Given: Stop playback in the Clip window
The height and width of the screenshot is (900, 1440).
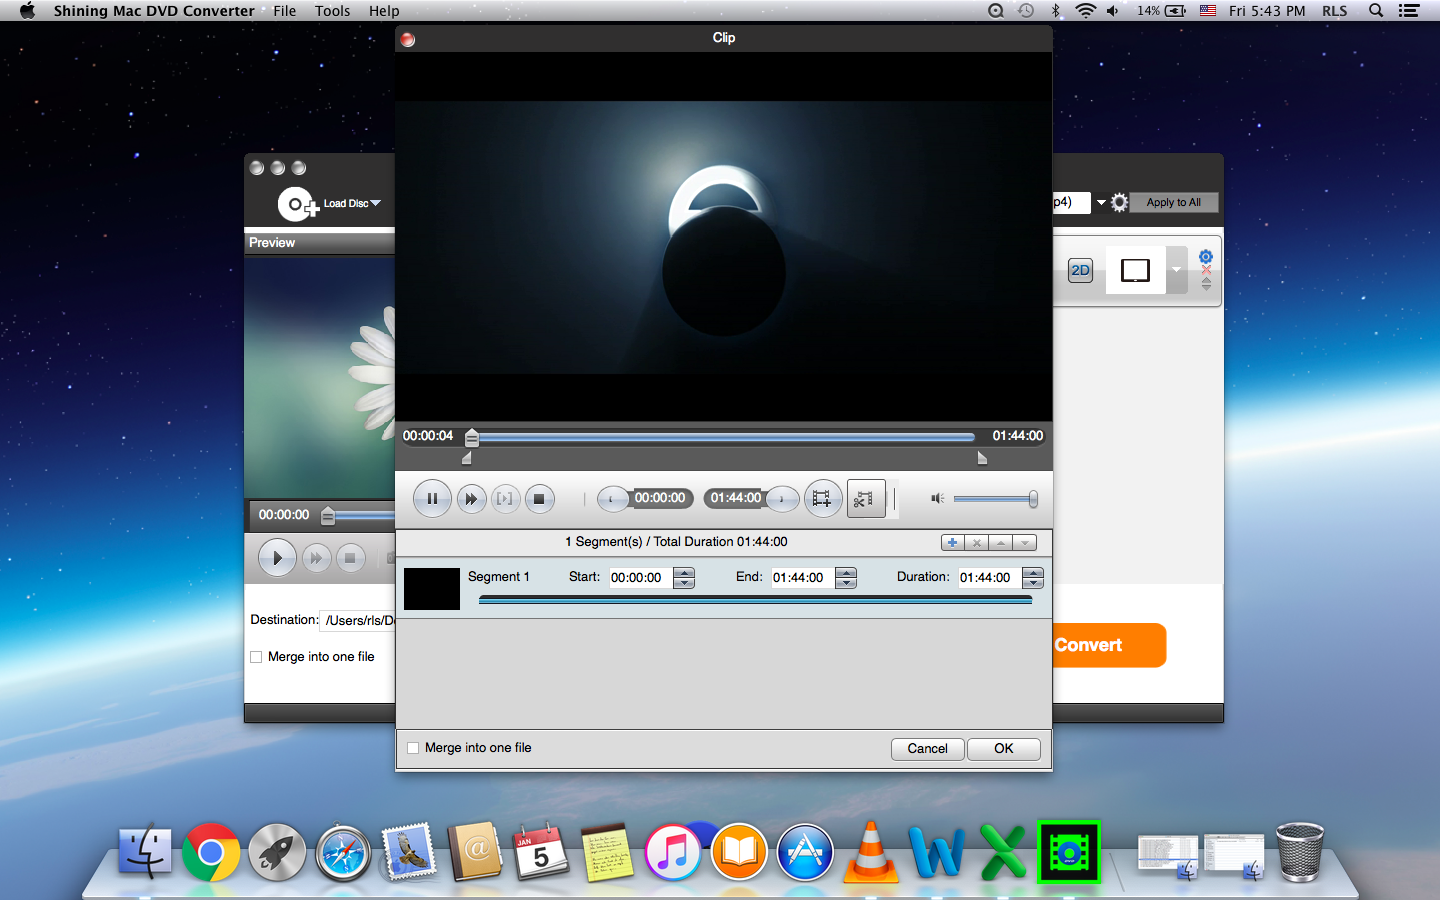Looking at the screenshot, I should click(x=539, y=498).
